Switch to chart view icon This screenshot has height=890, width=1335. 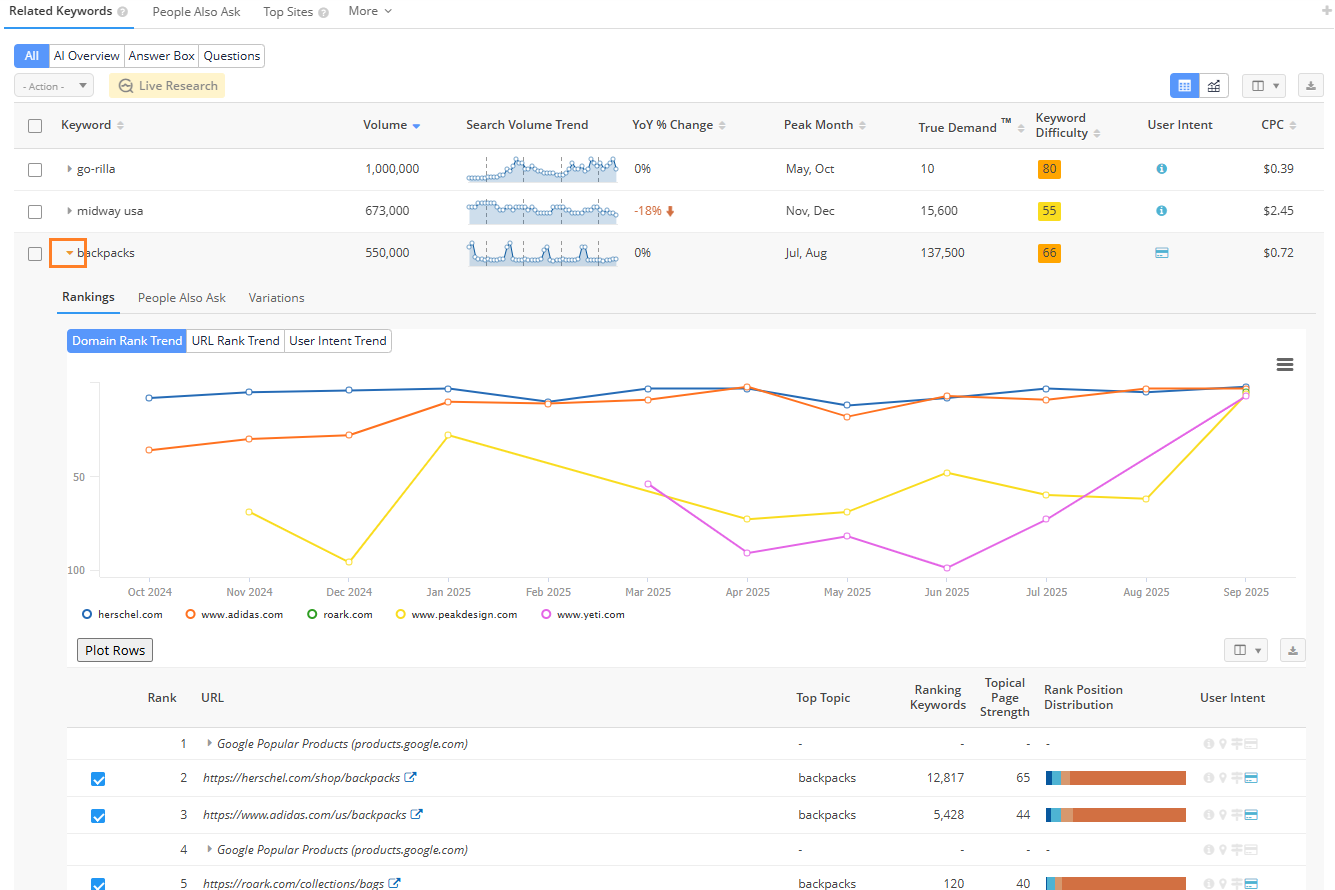1213,86
